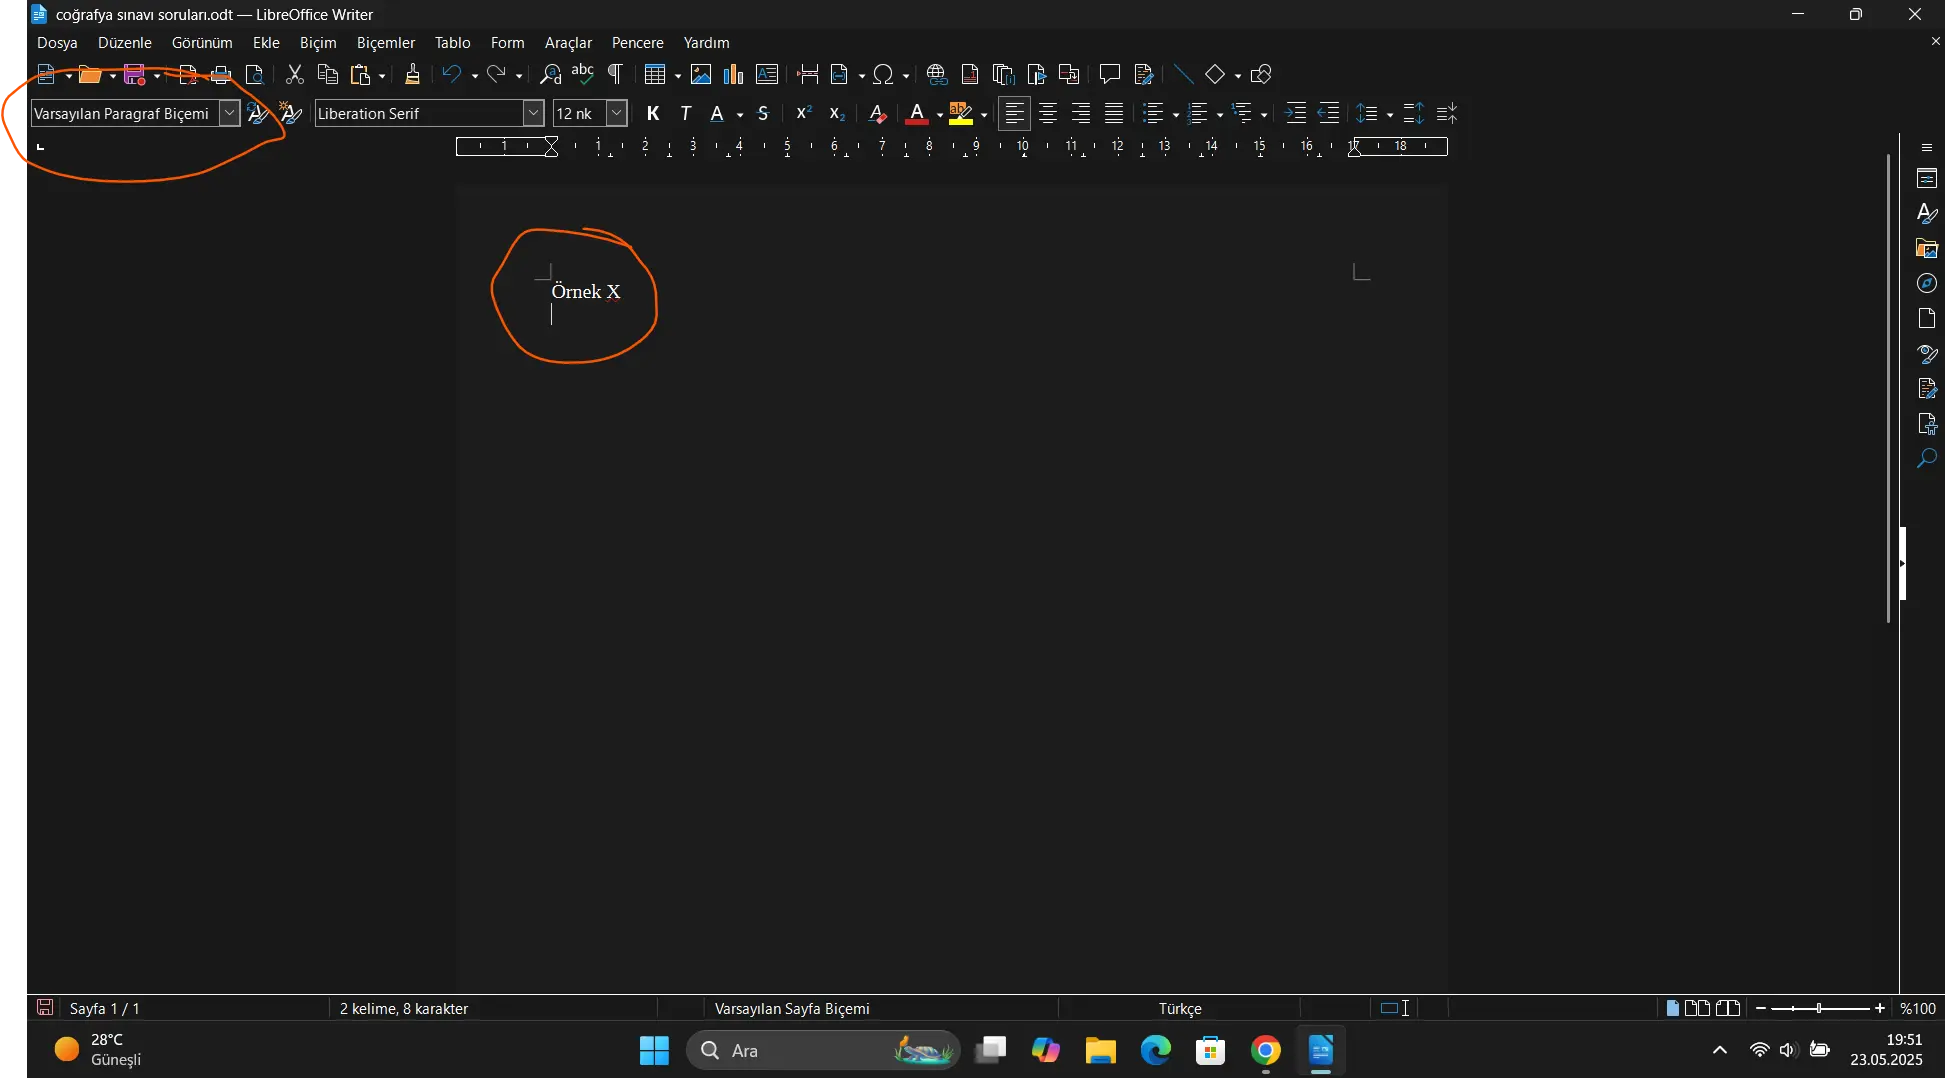This screenshot has width=1945, height=1078.
Task: Expand the font size dropdown
Action: tap(617, 113)
